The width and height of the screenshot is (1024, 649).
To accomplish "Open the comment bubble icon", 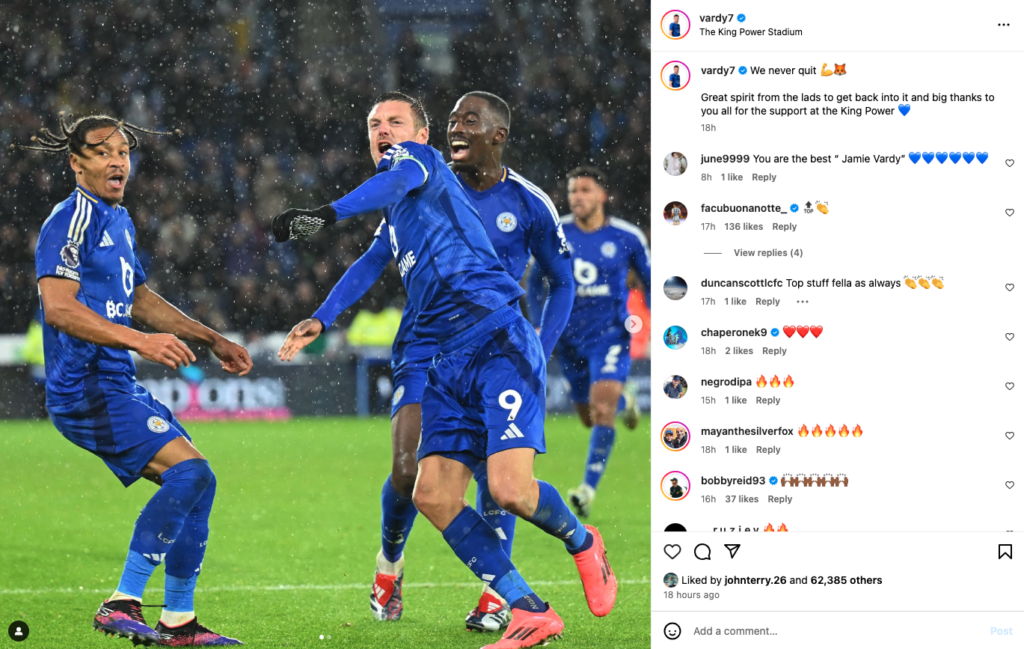I will click(x=702, y=552).
